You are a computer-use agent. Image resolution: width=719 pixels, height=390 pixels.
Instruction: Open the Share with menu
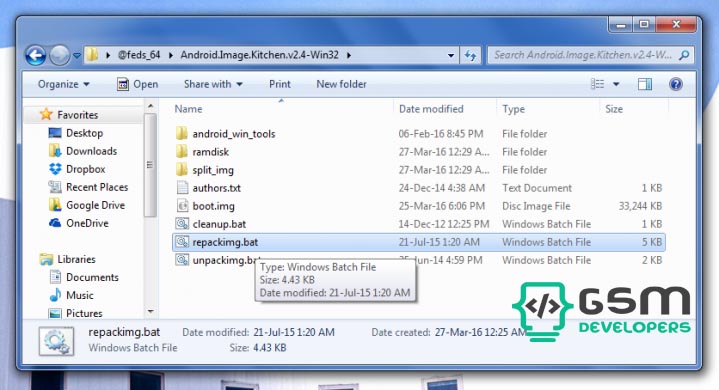[213, 84]
